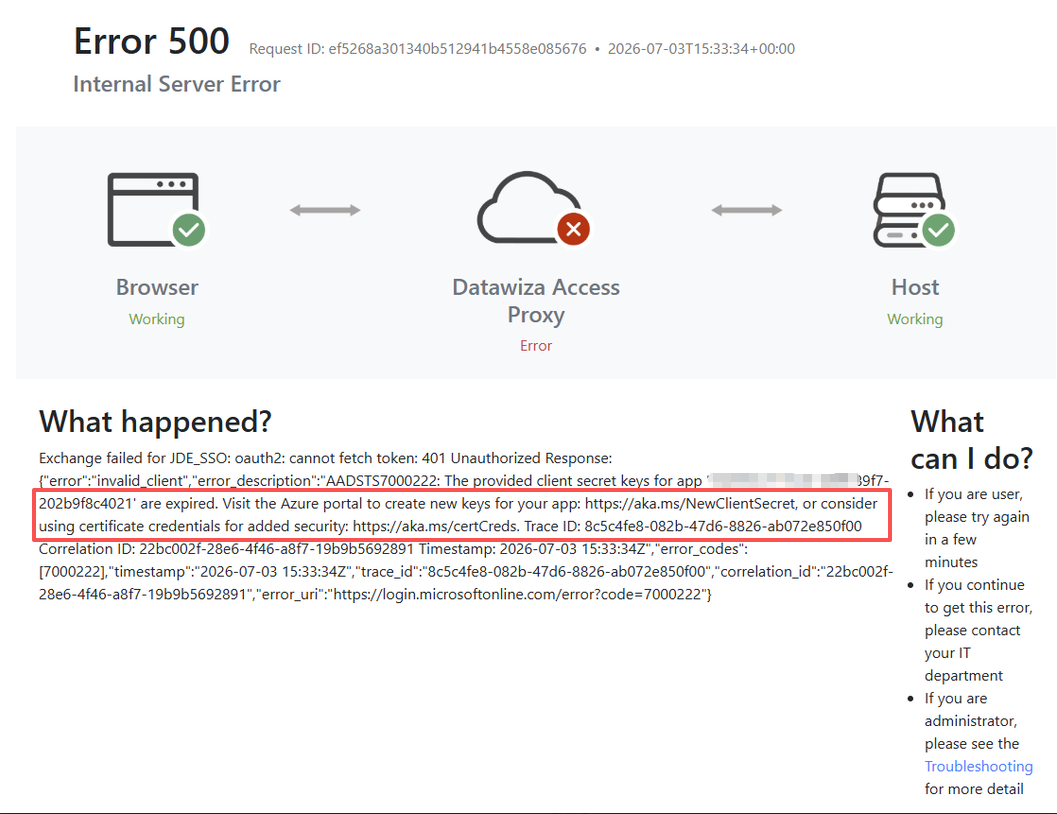Click the Trace ID value text

pos(723,526)
